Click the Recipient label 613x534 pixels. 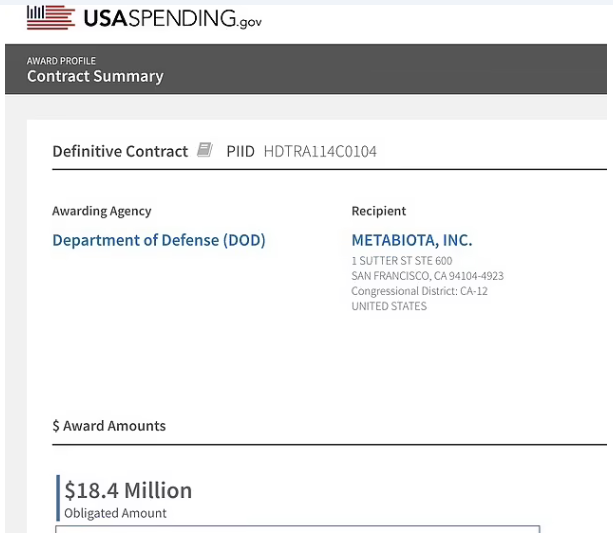378,211
